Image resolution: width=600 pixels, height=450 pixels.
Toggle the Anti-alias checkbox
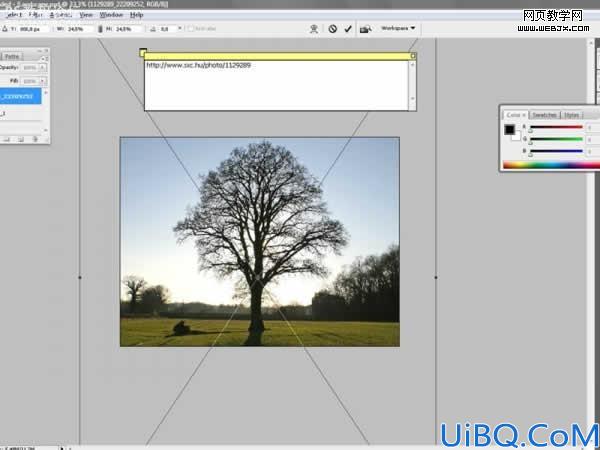(x=191, y=29)
